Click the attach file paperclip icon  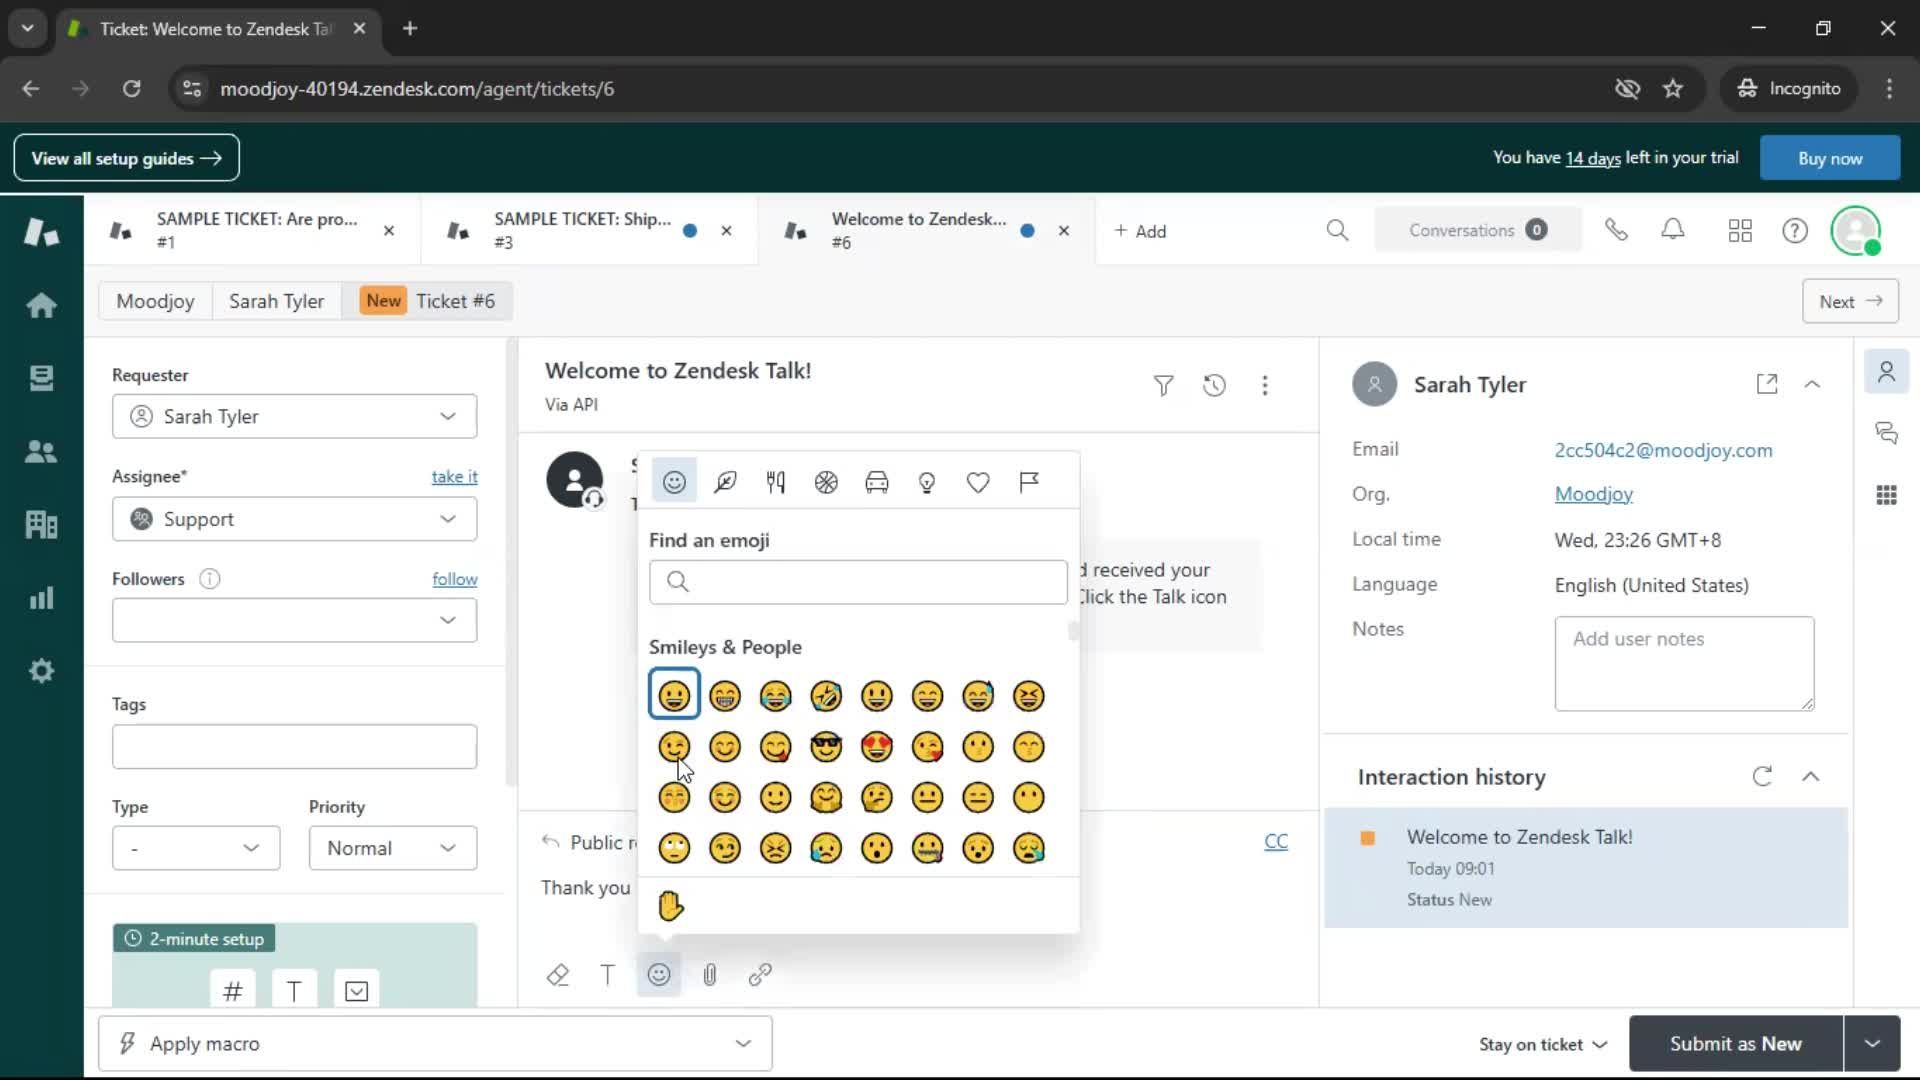(x=710, y=975)
